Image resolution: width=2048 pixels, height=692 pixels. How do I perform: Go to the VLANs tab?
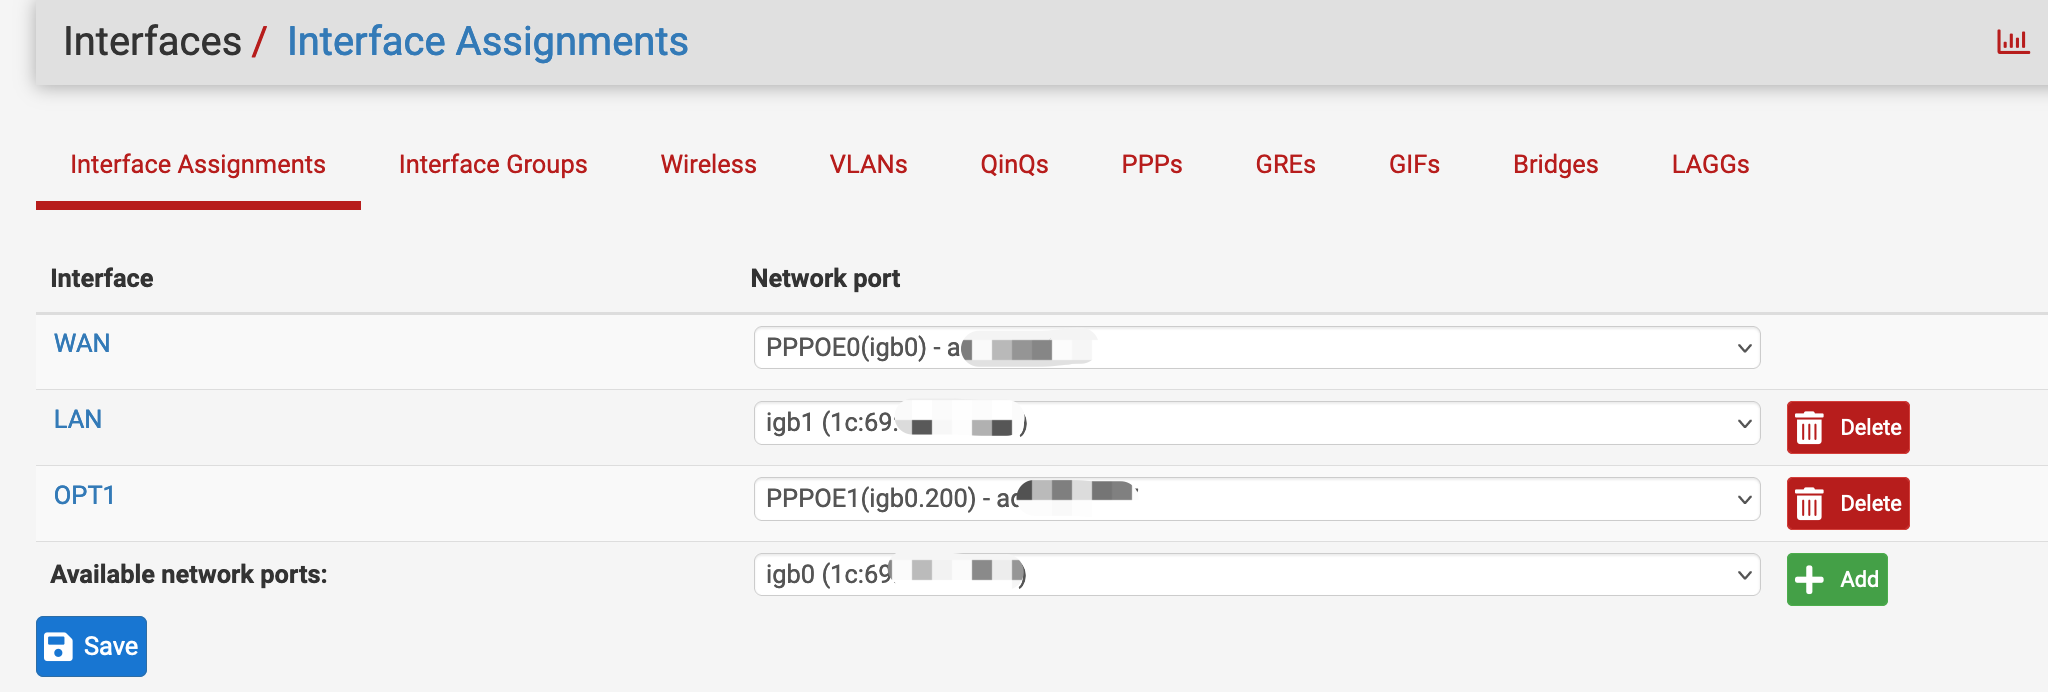(868, 165)
